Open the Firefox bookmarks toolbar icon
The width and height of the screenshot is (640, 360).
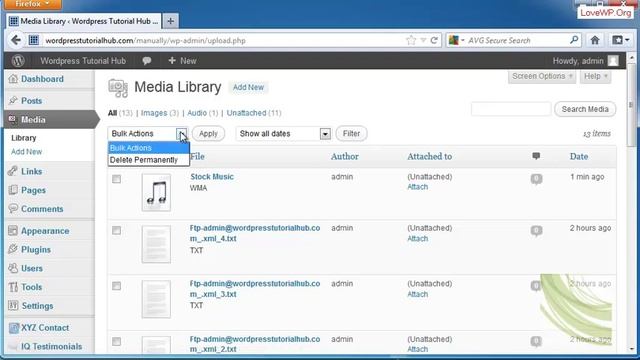point(620,40)
